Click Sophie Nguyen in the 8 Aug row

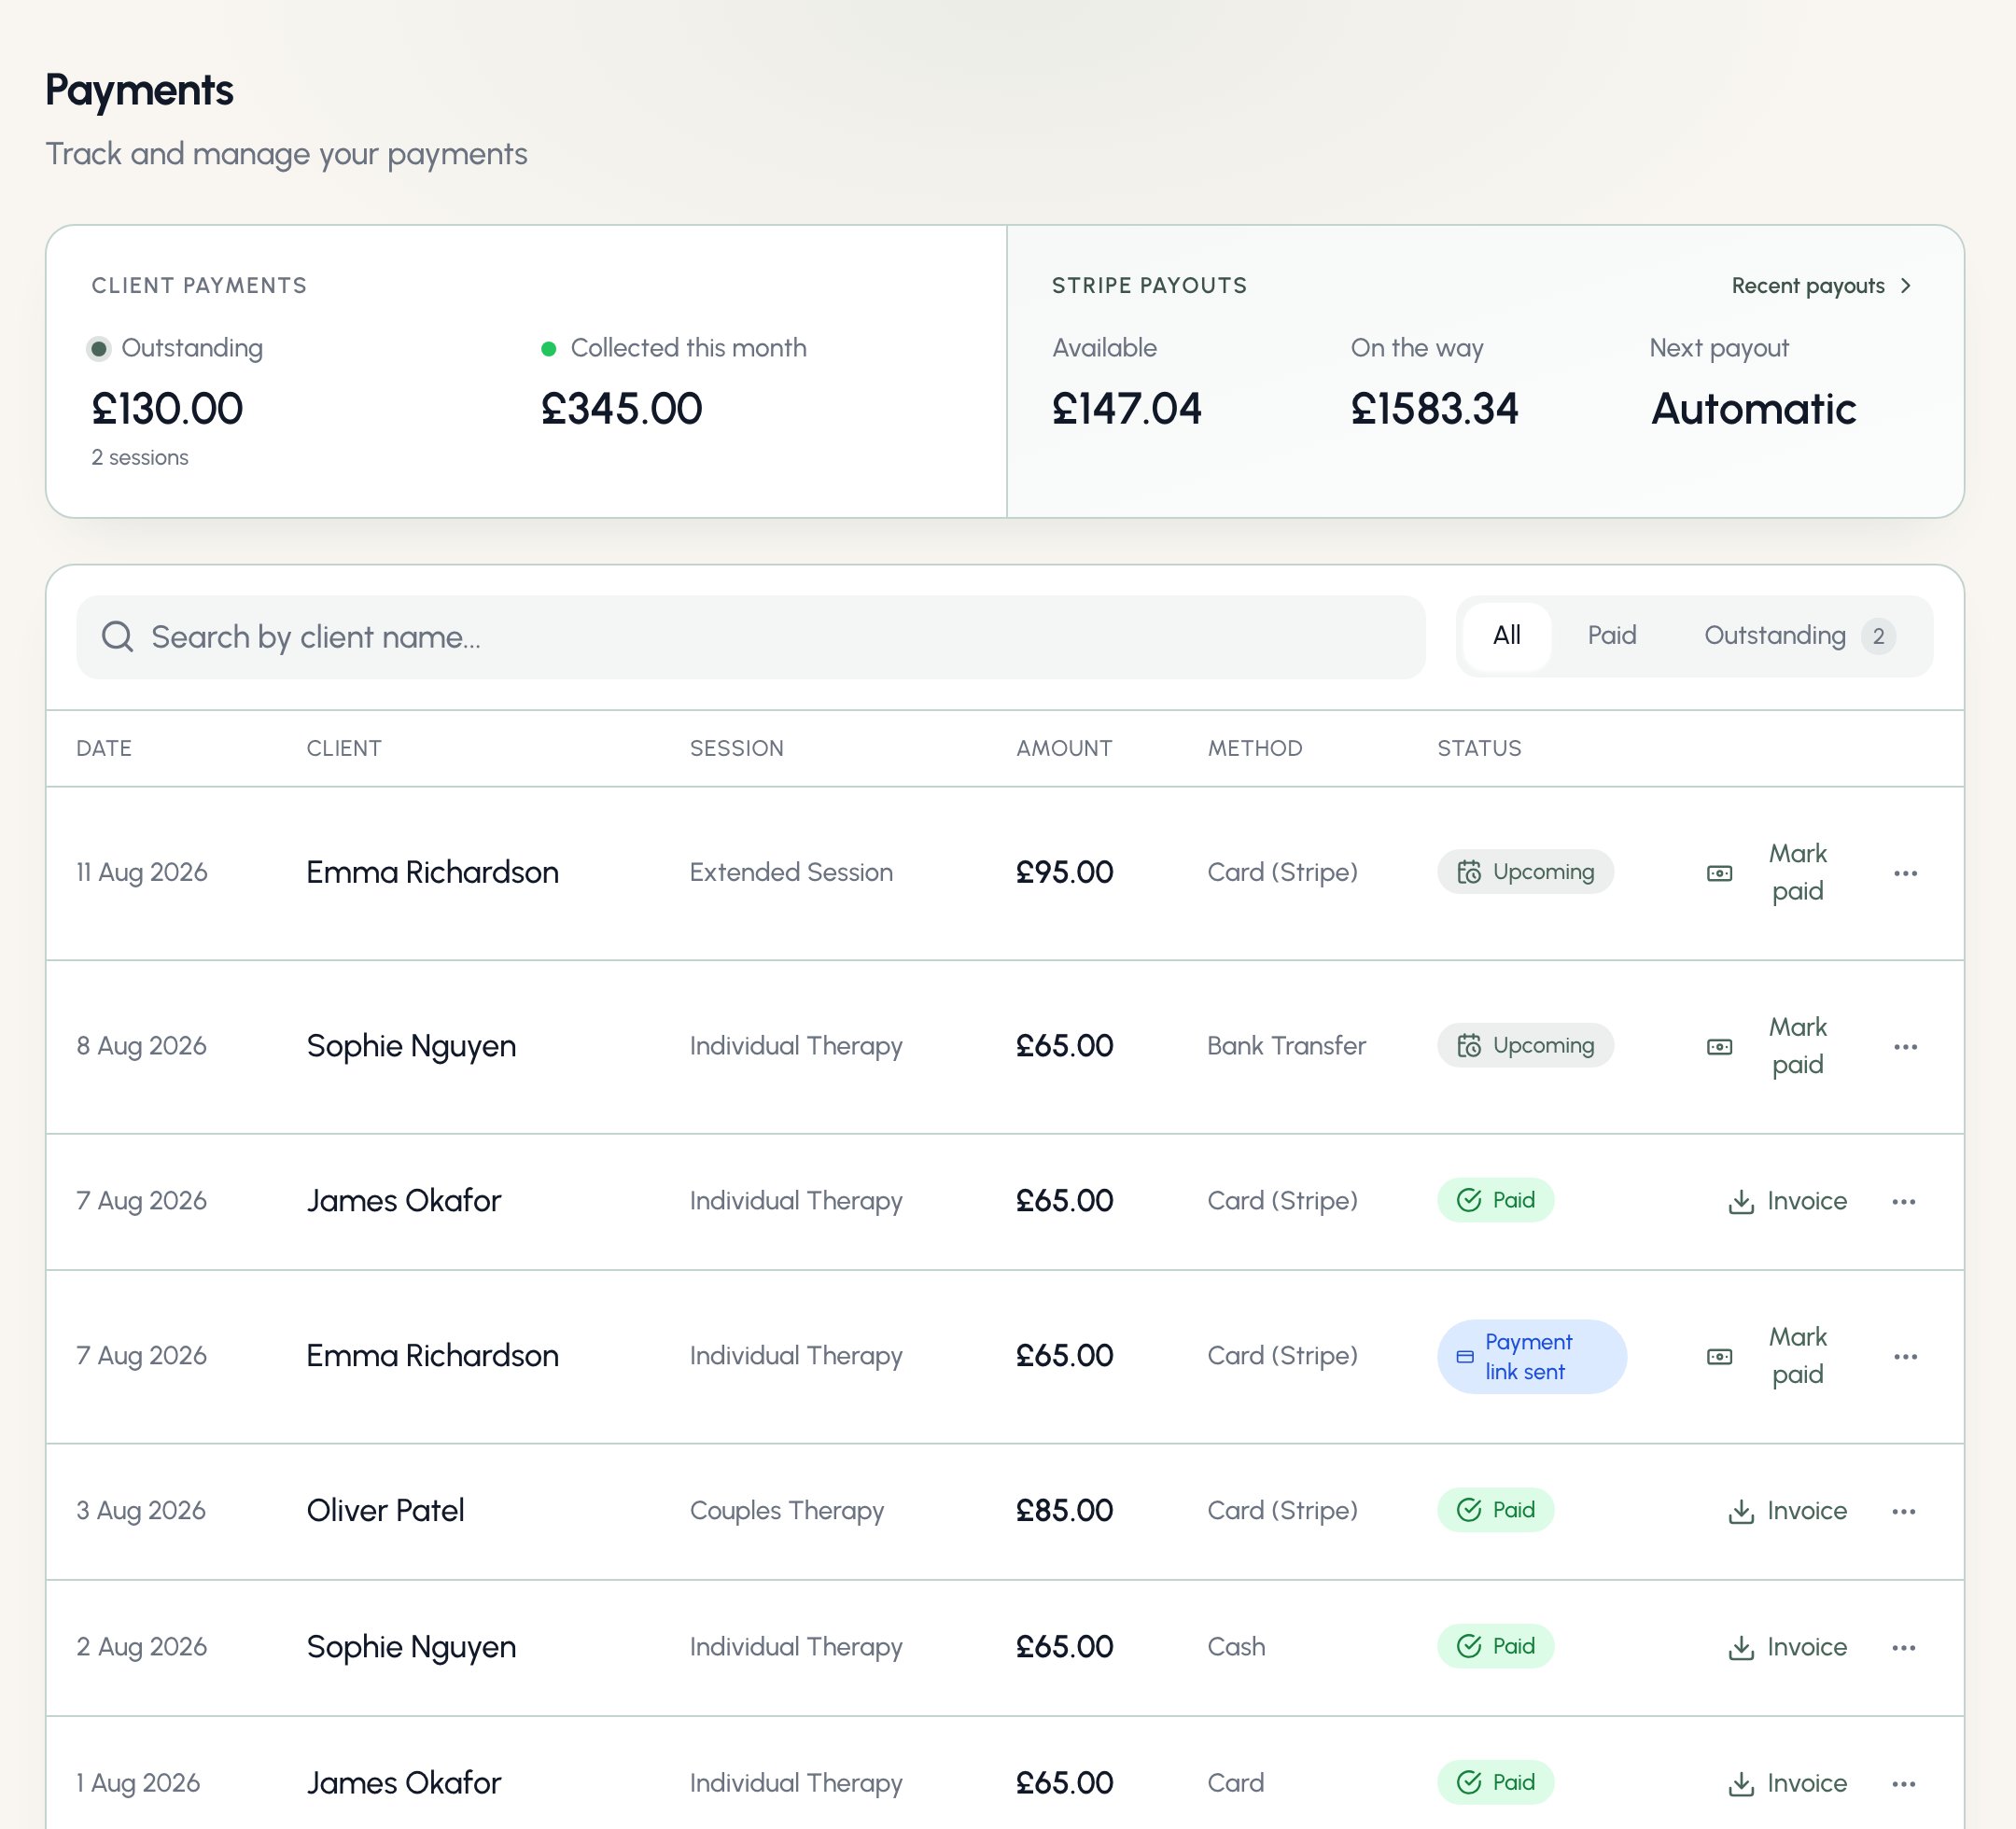pos(411,1046)
